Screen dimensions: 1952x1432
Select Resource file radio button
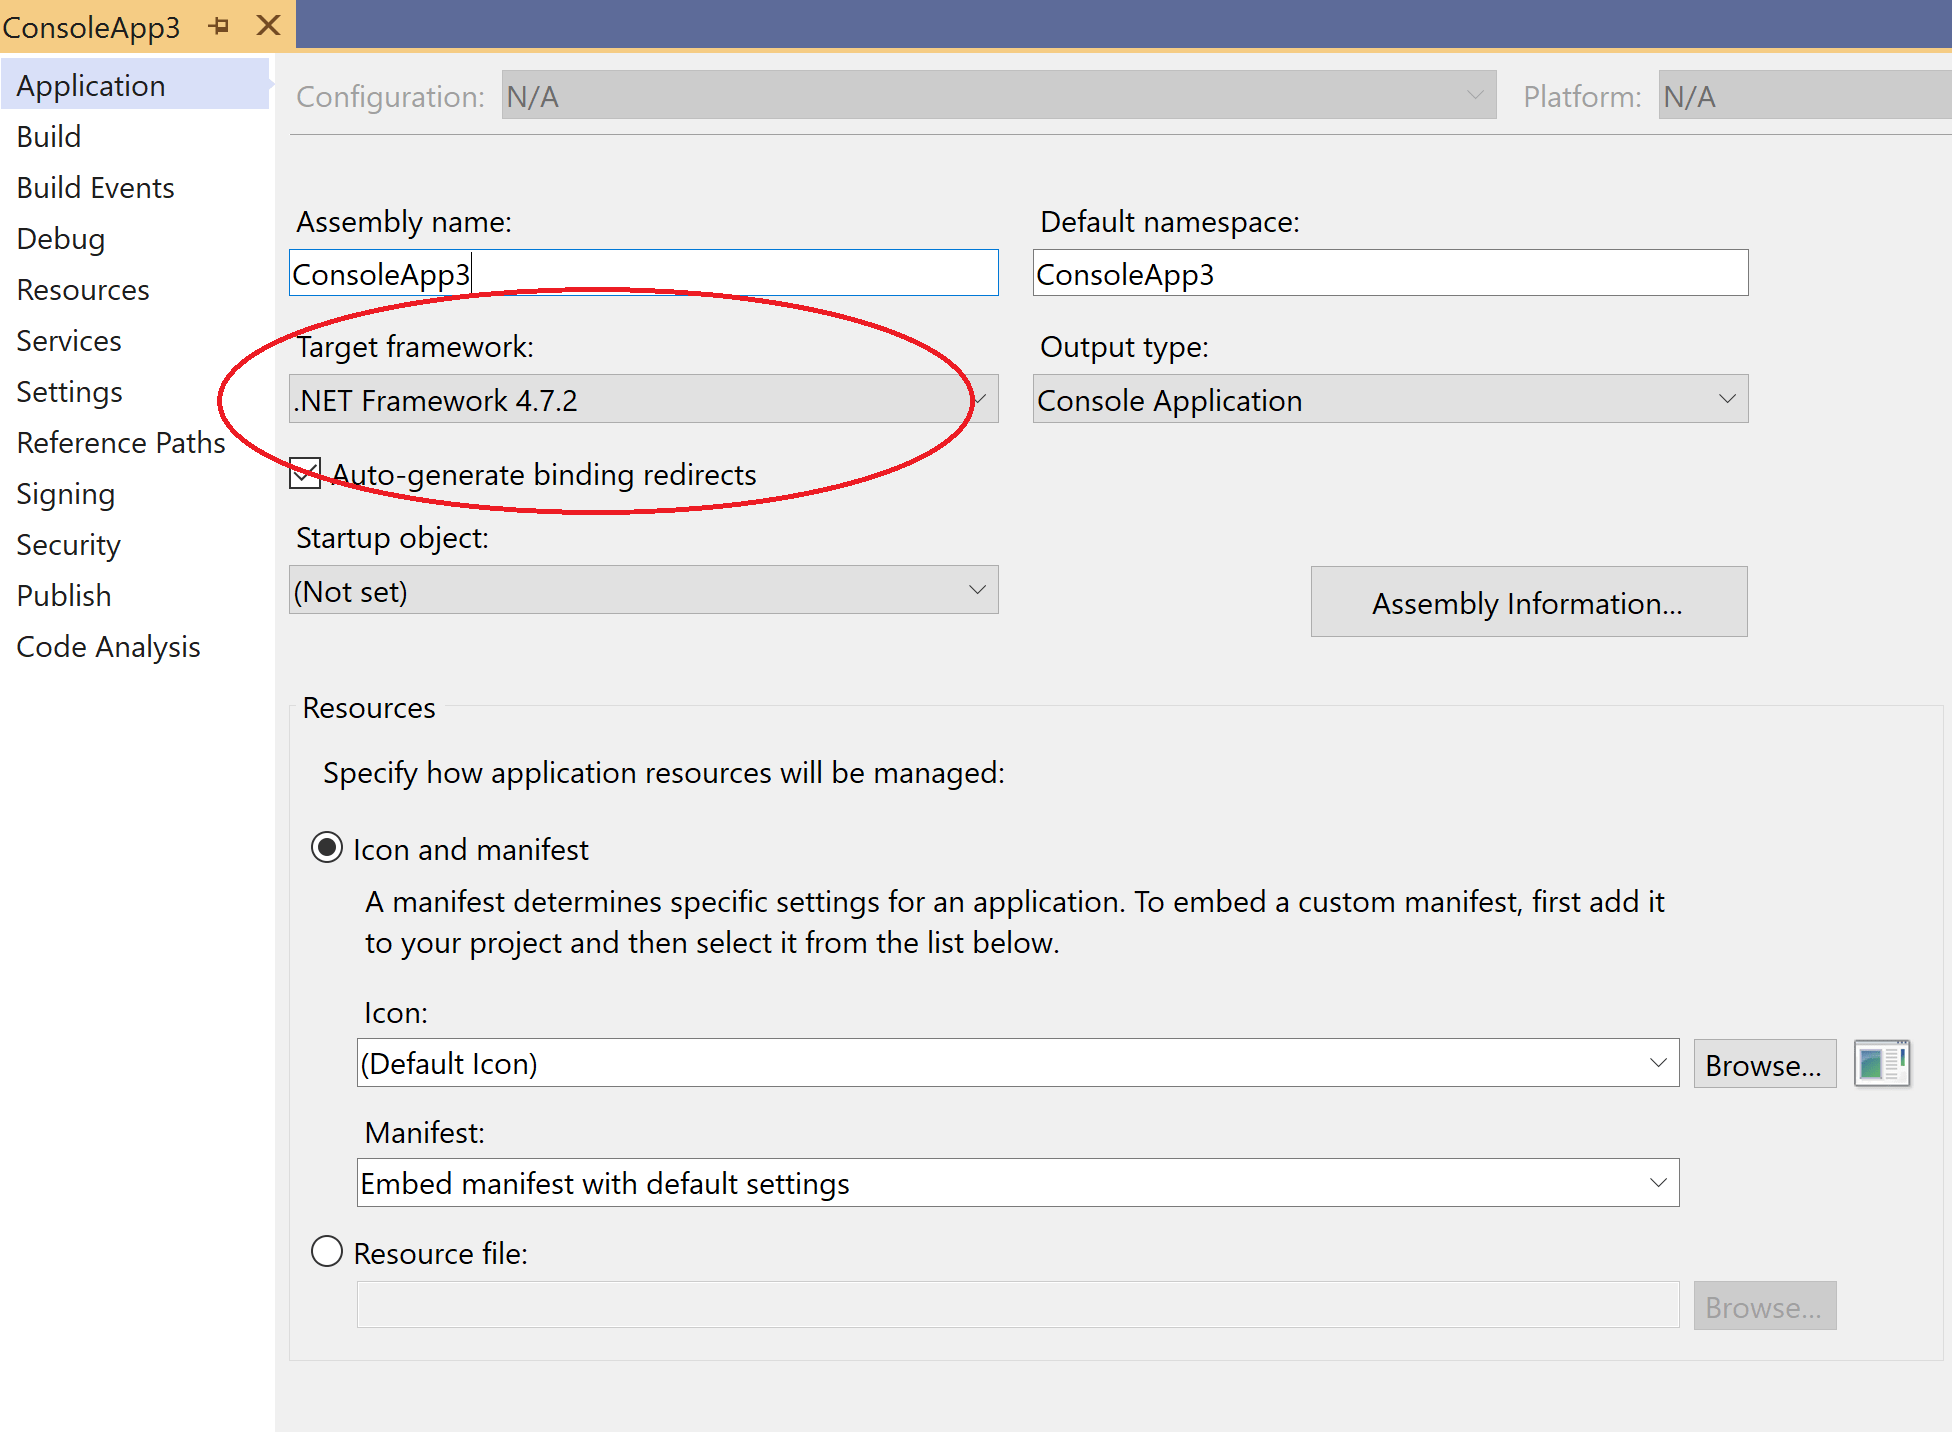[327, 1252]
